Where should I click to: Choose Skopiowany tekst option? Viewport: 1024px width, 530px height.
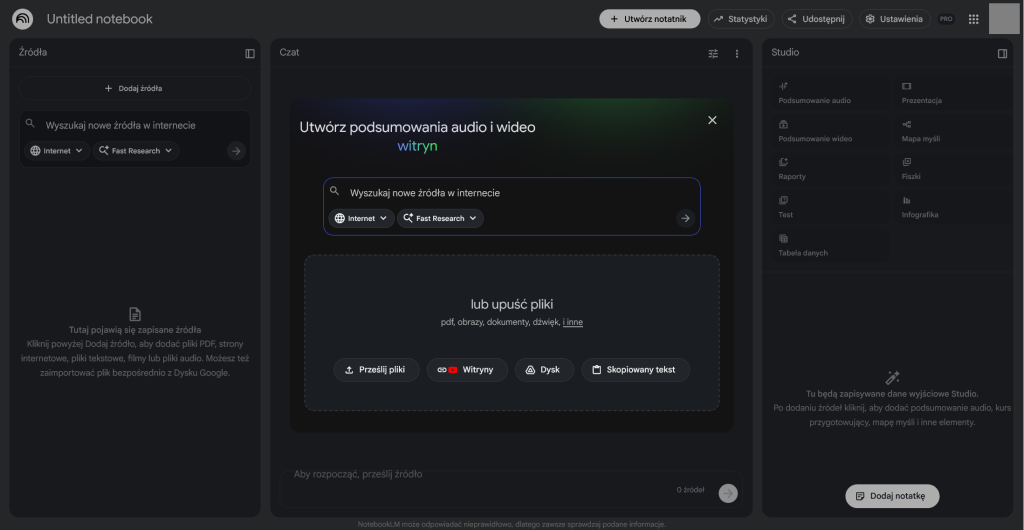tap(635, 370)
